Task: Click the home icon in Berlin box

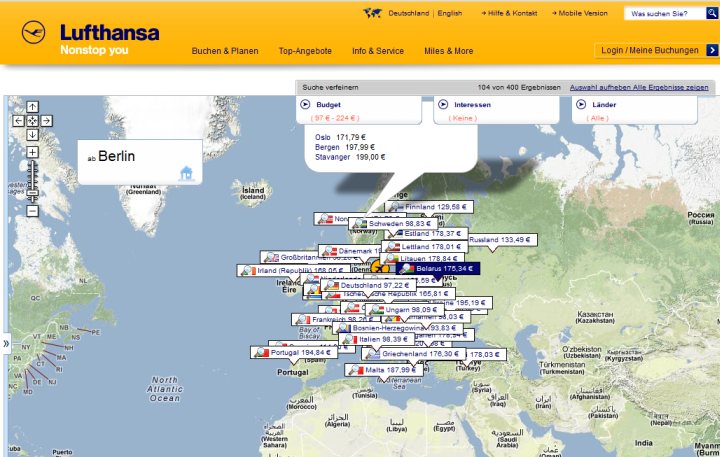Action: tap(186, 174)
